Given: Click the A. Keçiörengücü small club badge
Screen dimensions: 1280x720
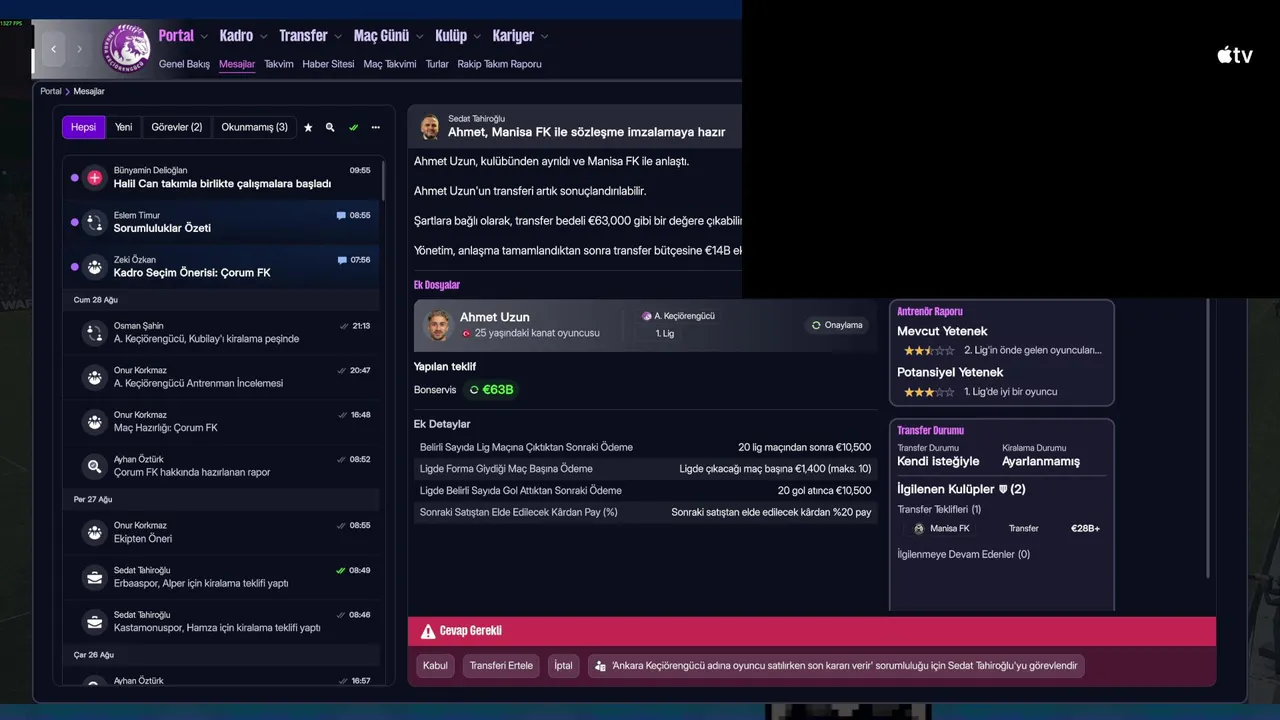Looking at the screenshot, I should pyautogui.click(x=647, y=316).
